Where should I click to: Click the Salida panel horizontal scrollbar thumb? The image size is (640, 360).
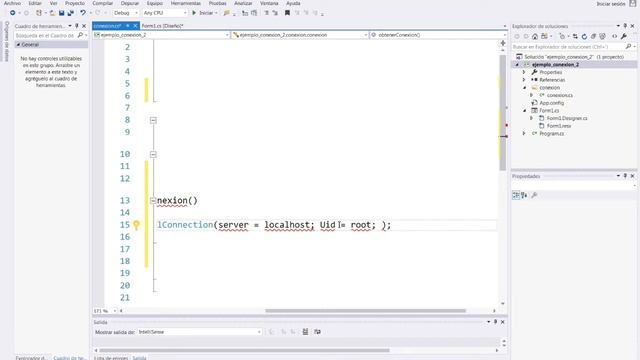(244, 350)
